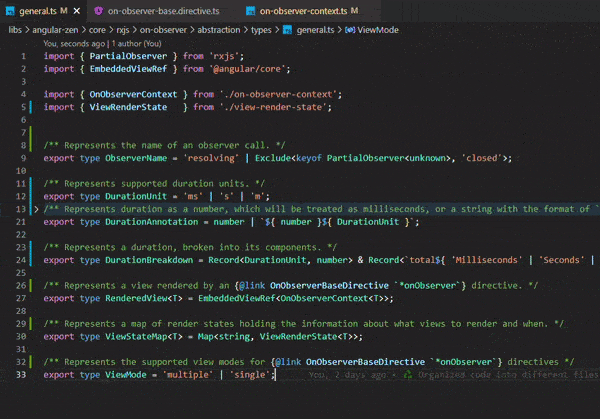Click PartialObserver in the line 1 import
600x419 pixels.
point(128,56)
